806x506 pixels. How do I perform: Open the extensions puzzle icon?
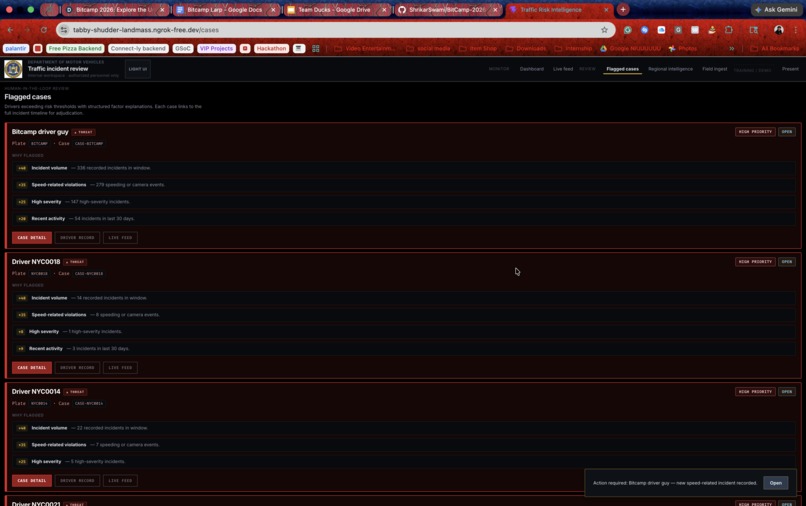tap(728, 30)
